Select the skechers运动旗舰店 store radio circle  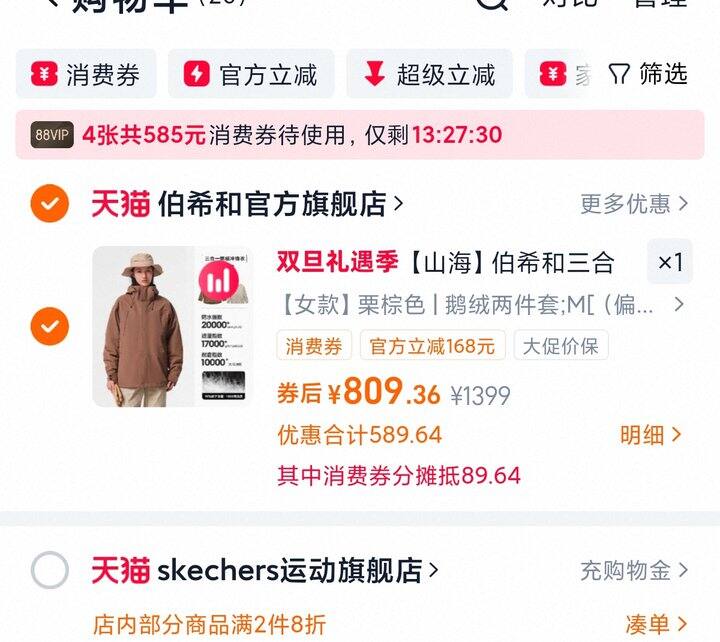pyautogui.click(x=50, y=570)
